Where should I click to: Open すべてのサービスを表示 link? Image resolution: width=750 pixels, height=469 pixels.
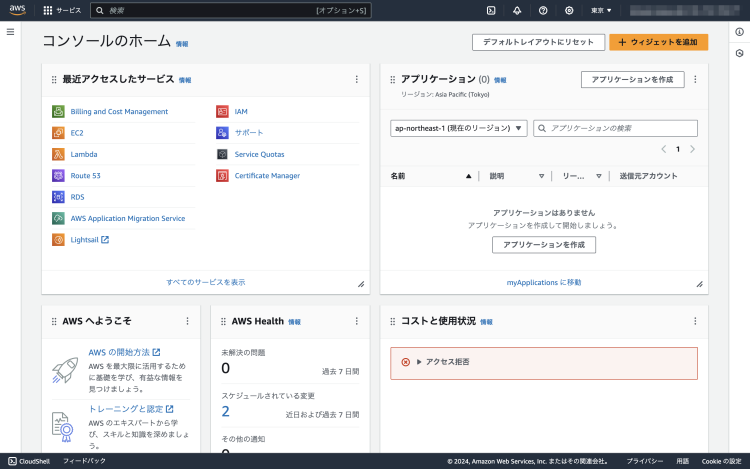[x=206, y=282]
